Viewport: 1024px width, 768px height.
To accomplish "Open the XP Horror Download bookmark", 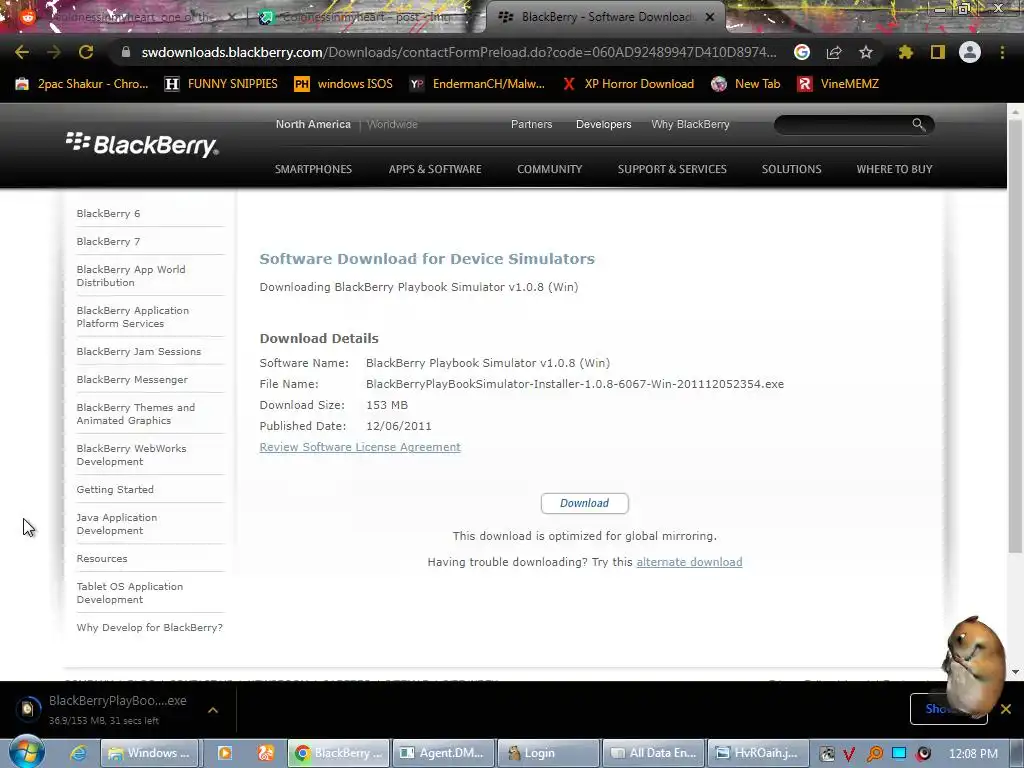I will [628, 84].
